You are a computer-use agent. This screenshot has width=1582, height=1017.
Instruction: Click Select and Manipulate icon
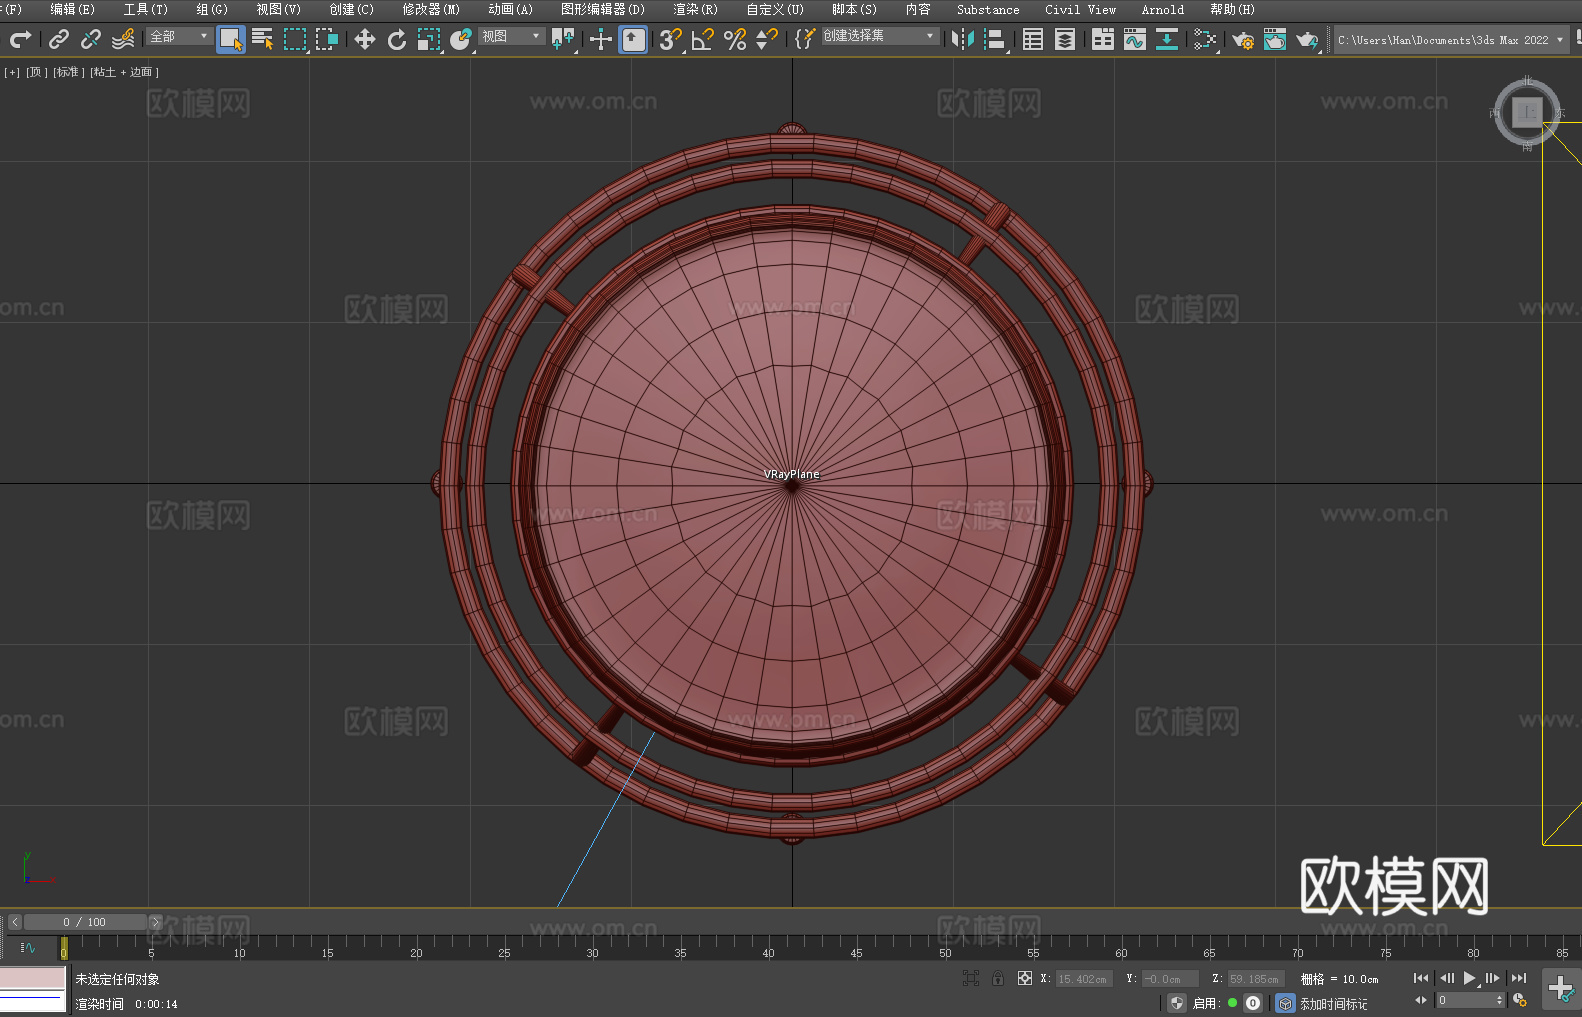601,39
